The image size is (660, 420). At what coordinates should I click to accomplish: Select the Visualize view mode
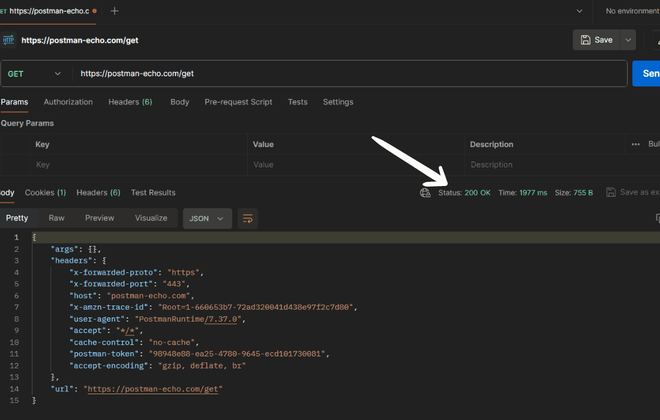pos(151,218)
